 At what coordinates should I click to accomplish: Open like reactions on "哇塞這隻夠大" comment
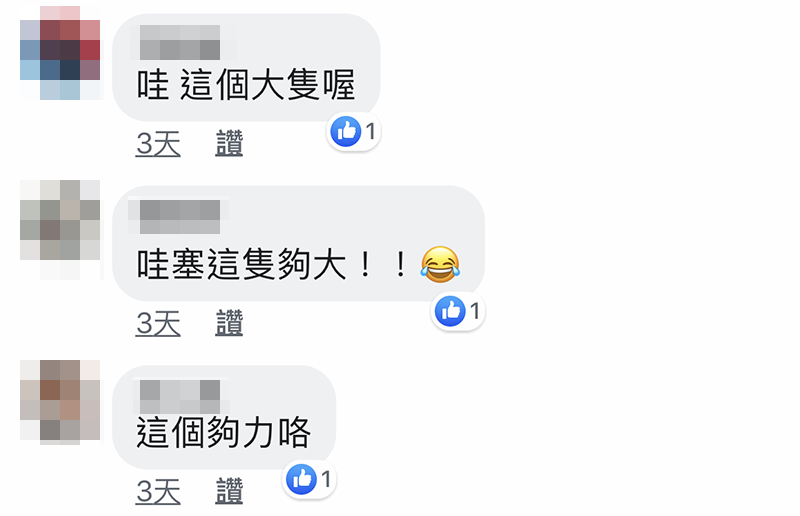[x=457, y=311]
